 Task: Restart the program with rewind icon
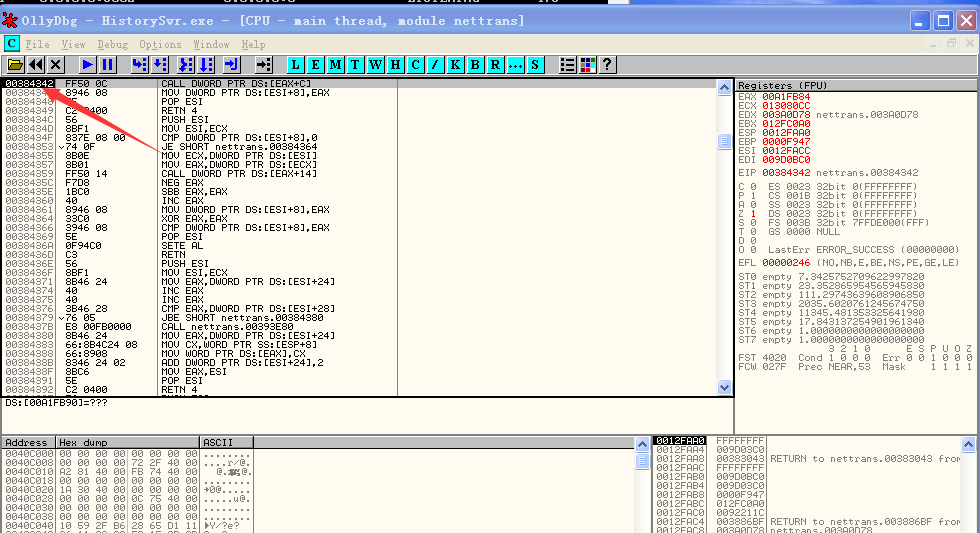[36, 64]
